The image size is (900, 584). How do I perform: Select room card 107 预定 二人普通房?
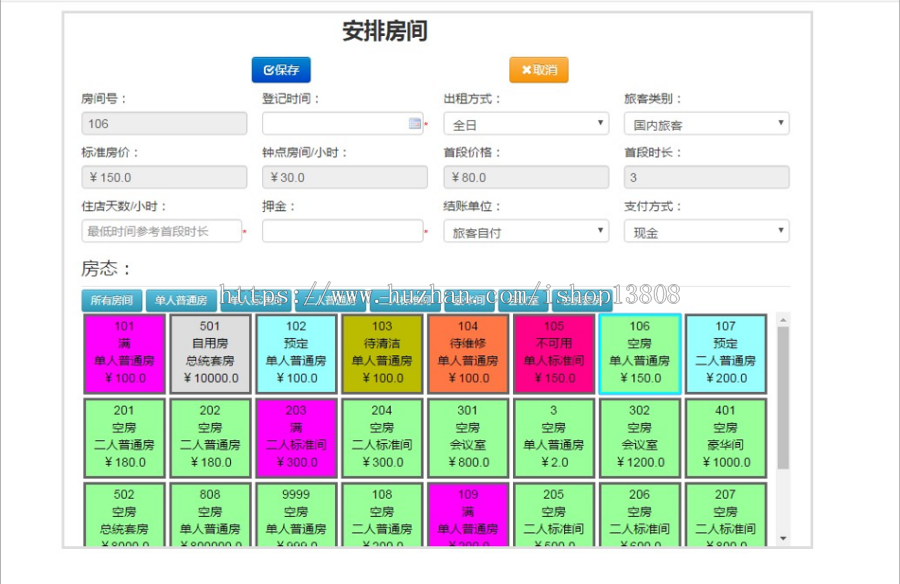point(726,354)
